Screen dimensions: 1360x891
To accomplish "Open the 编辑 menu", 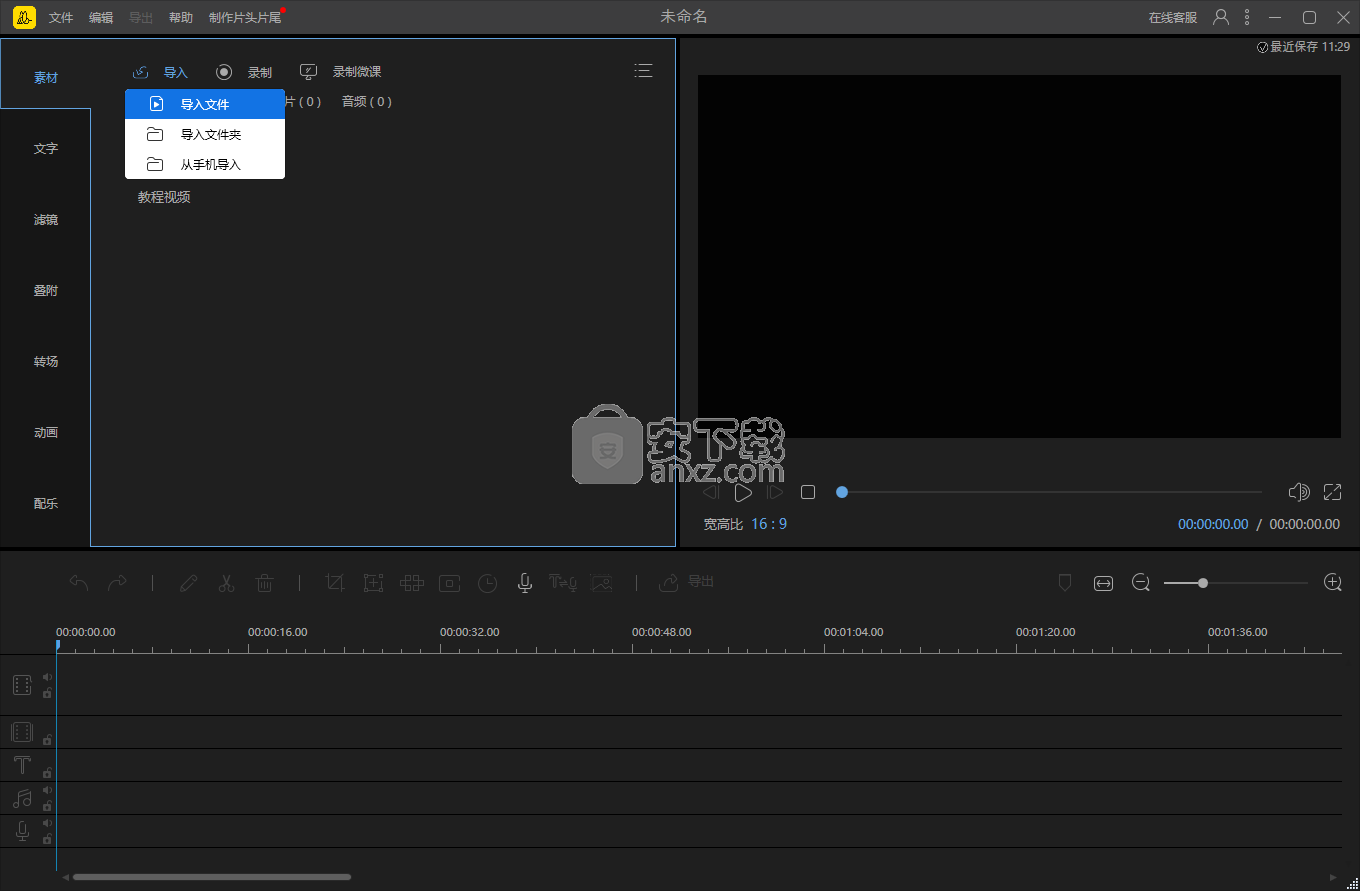I will (101, 17).
